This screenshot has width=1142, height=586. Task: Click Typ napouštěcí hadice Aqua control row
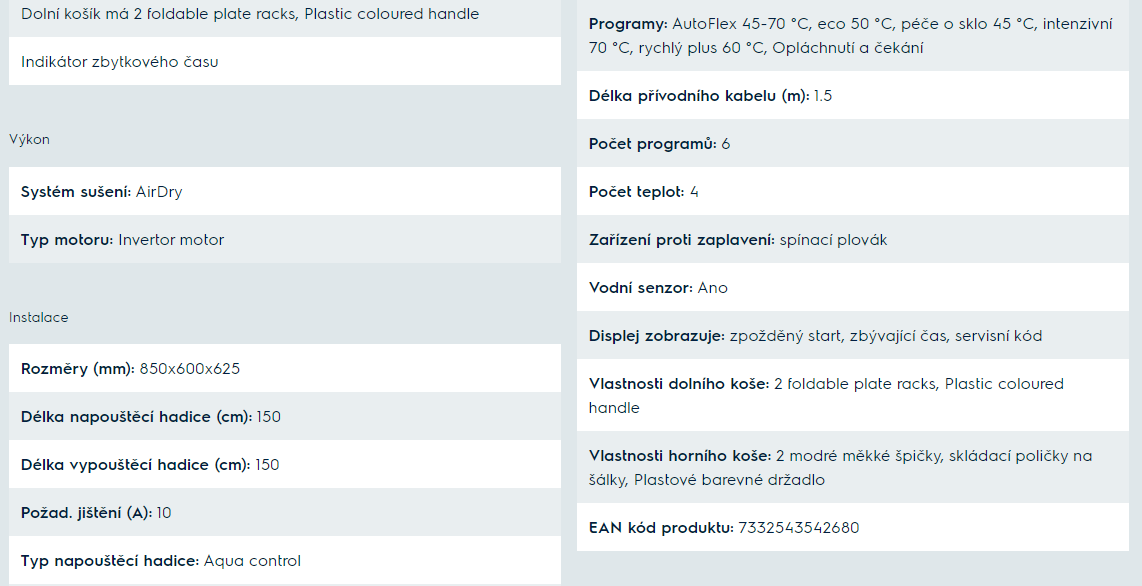285,561
